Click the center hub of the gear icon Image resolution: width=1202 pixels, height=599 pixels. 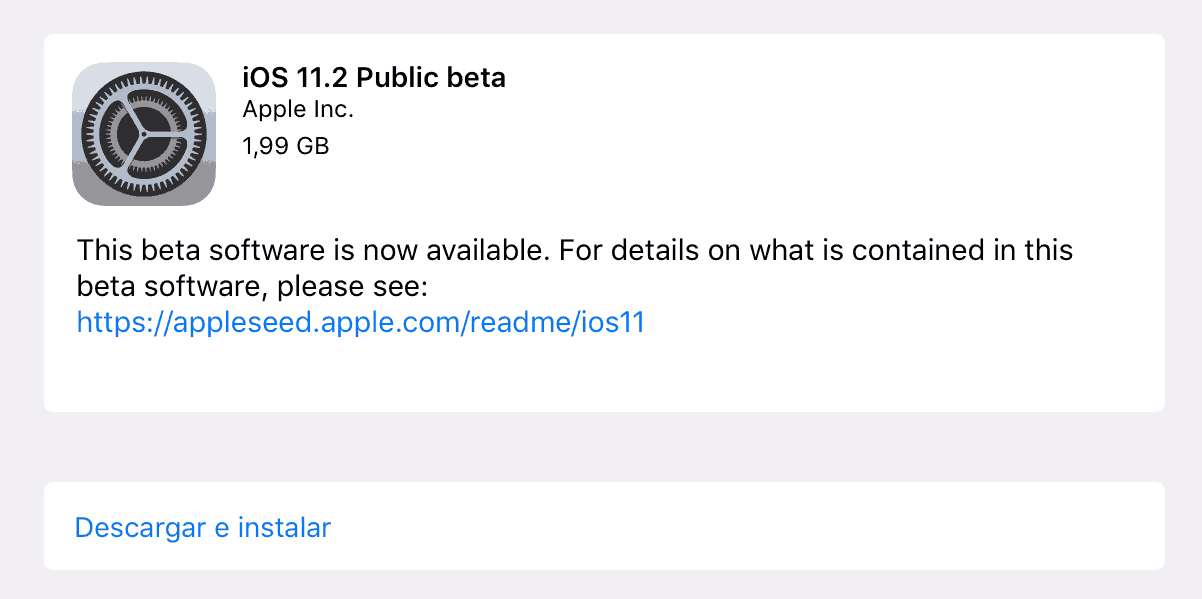(x=144, y=134)
